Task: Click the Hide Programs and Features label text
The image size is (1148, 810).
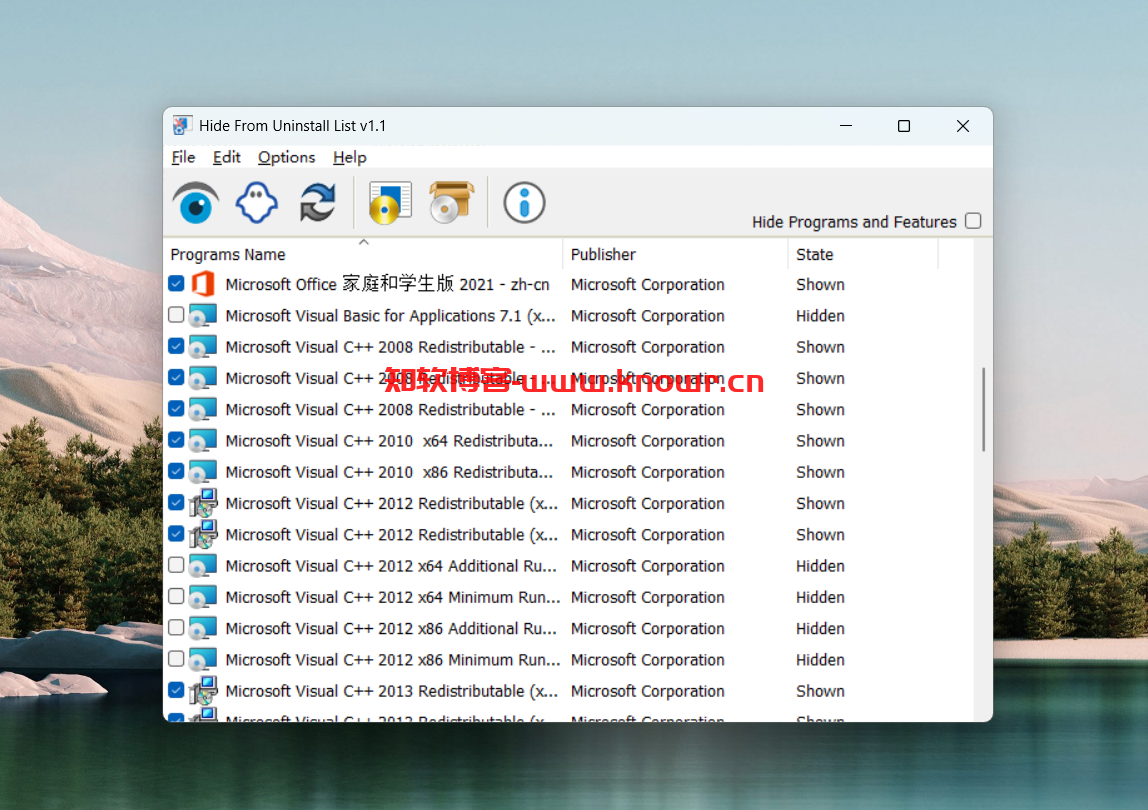Action: pyautogui.click(x=854, y=222)
